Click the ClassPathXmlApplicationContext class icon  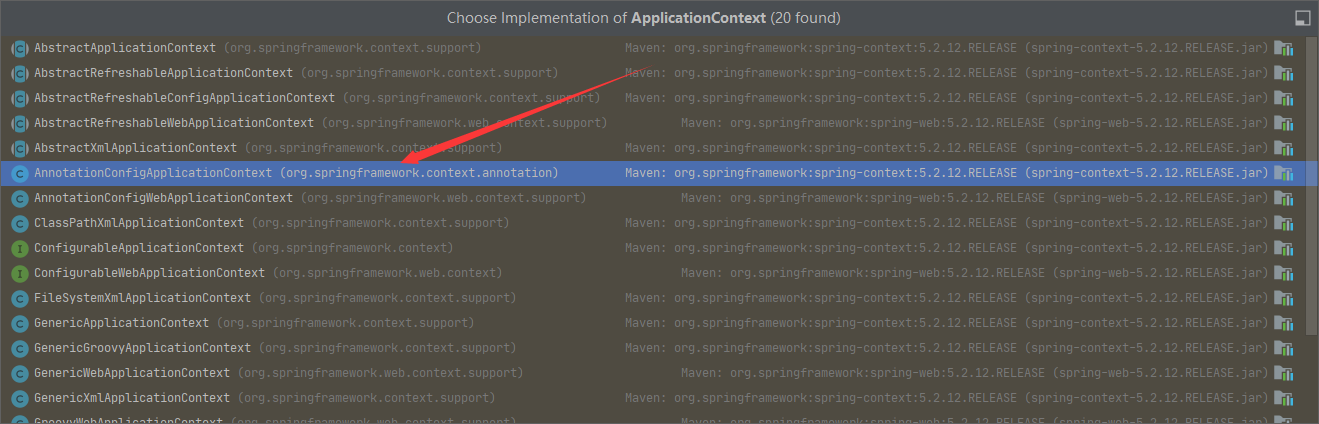point(19,223)
